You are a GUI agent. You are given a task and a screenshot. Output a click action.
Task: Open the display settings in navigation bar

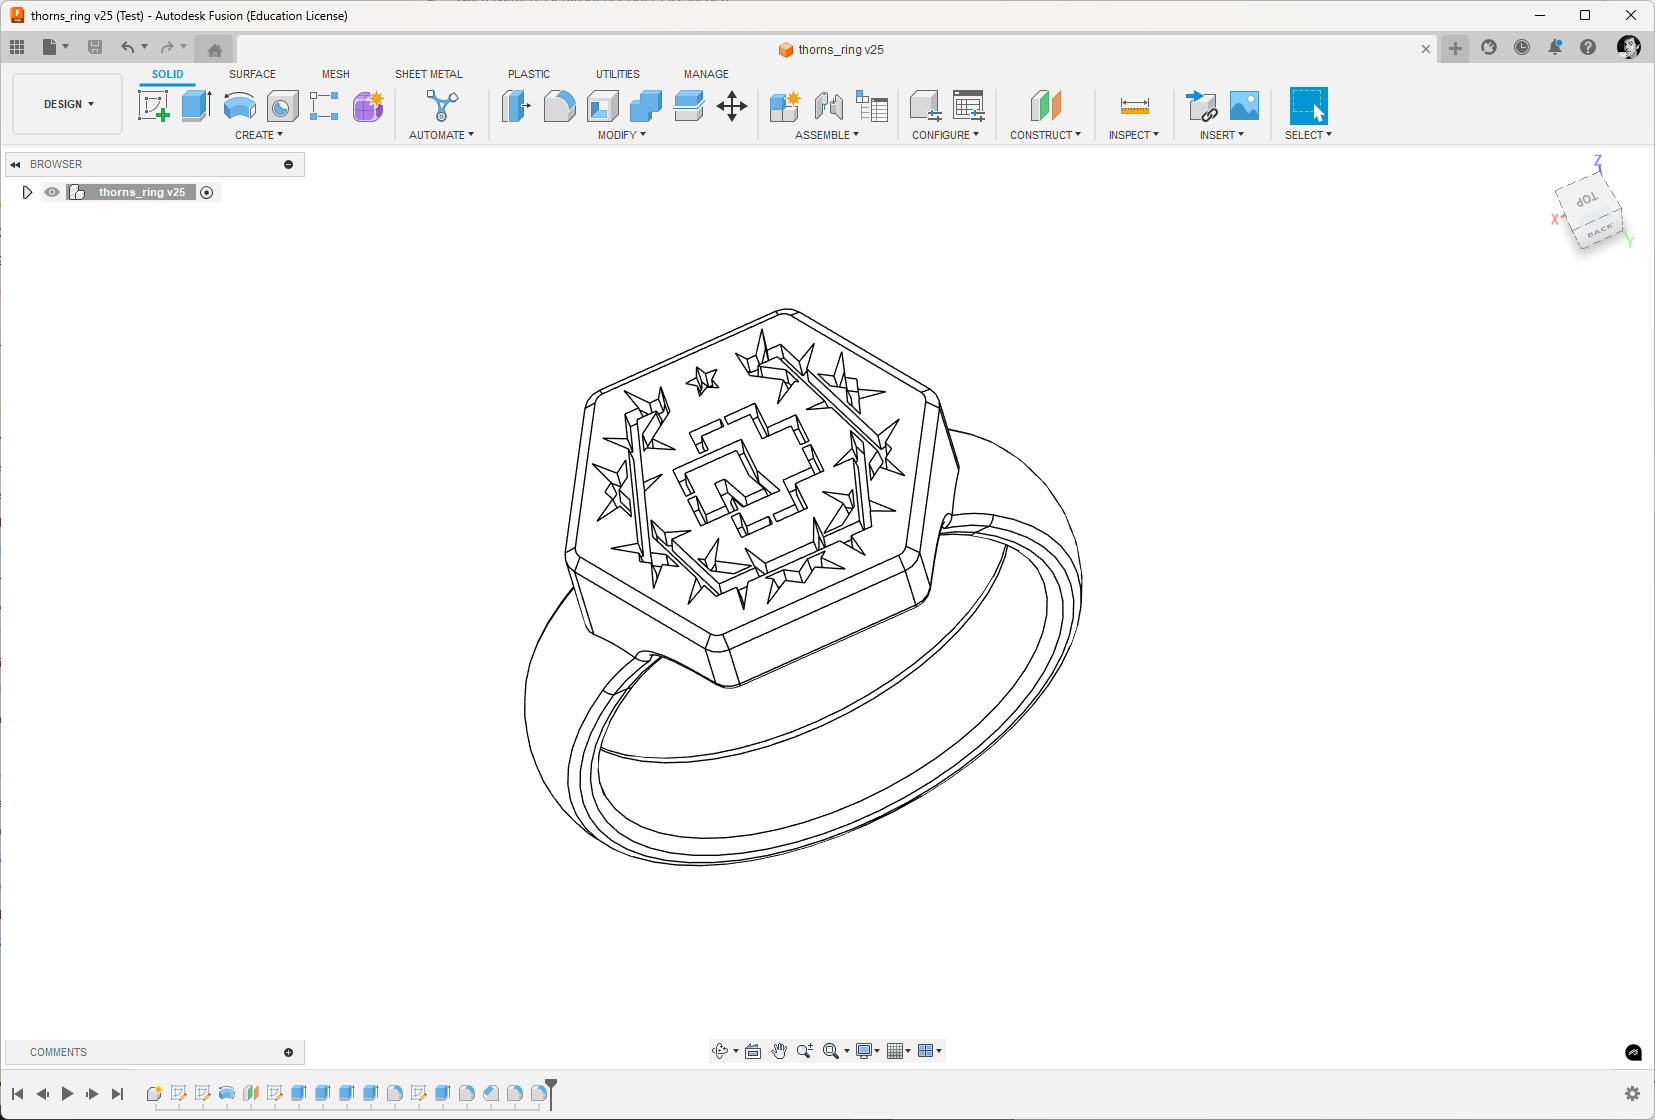point(867,1051)
